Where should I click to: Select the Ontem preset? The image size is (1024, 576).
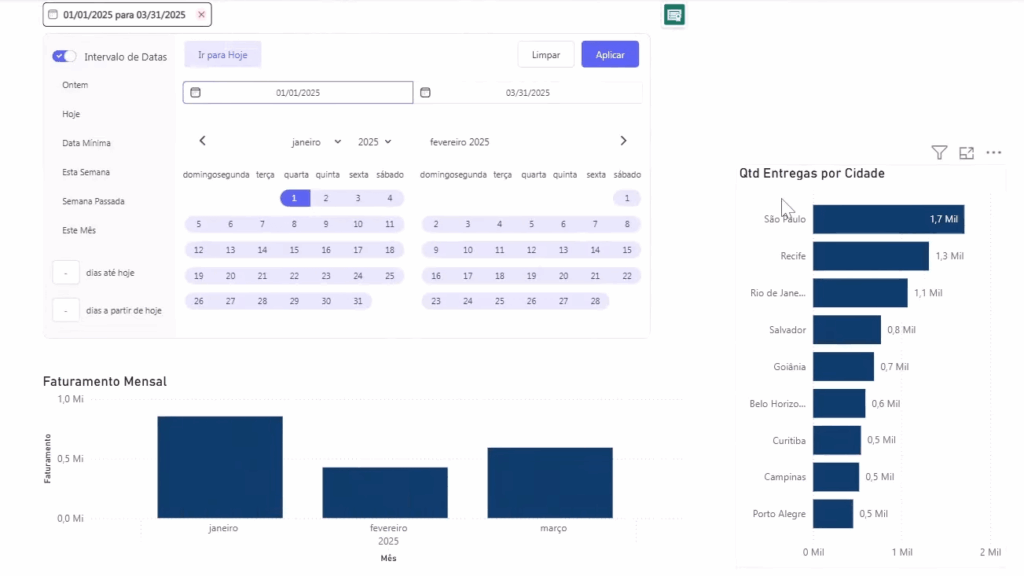point(75,85)
